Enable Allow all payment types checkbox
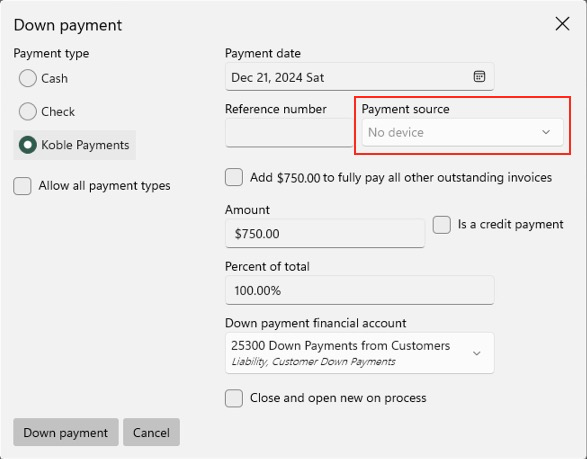The image size is (587, 459). click(22, 186)
